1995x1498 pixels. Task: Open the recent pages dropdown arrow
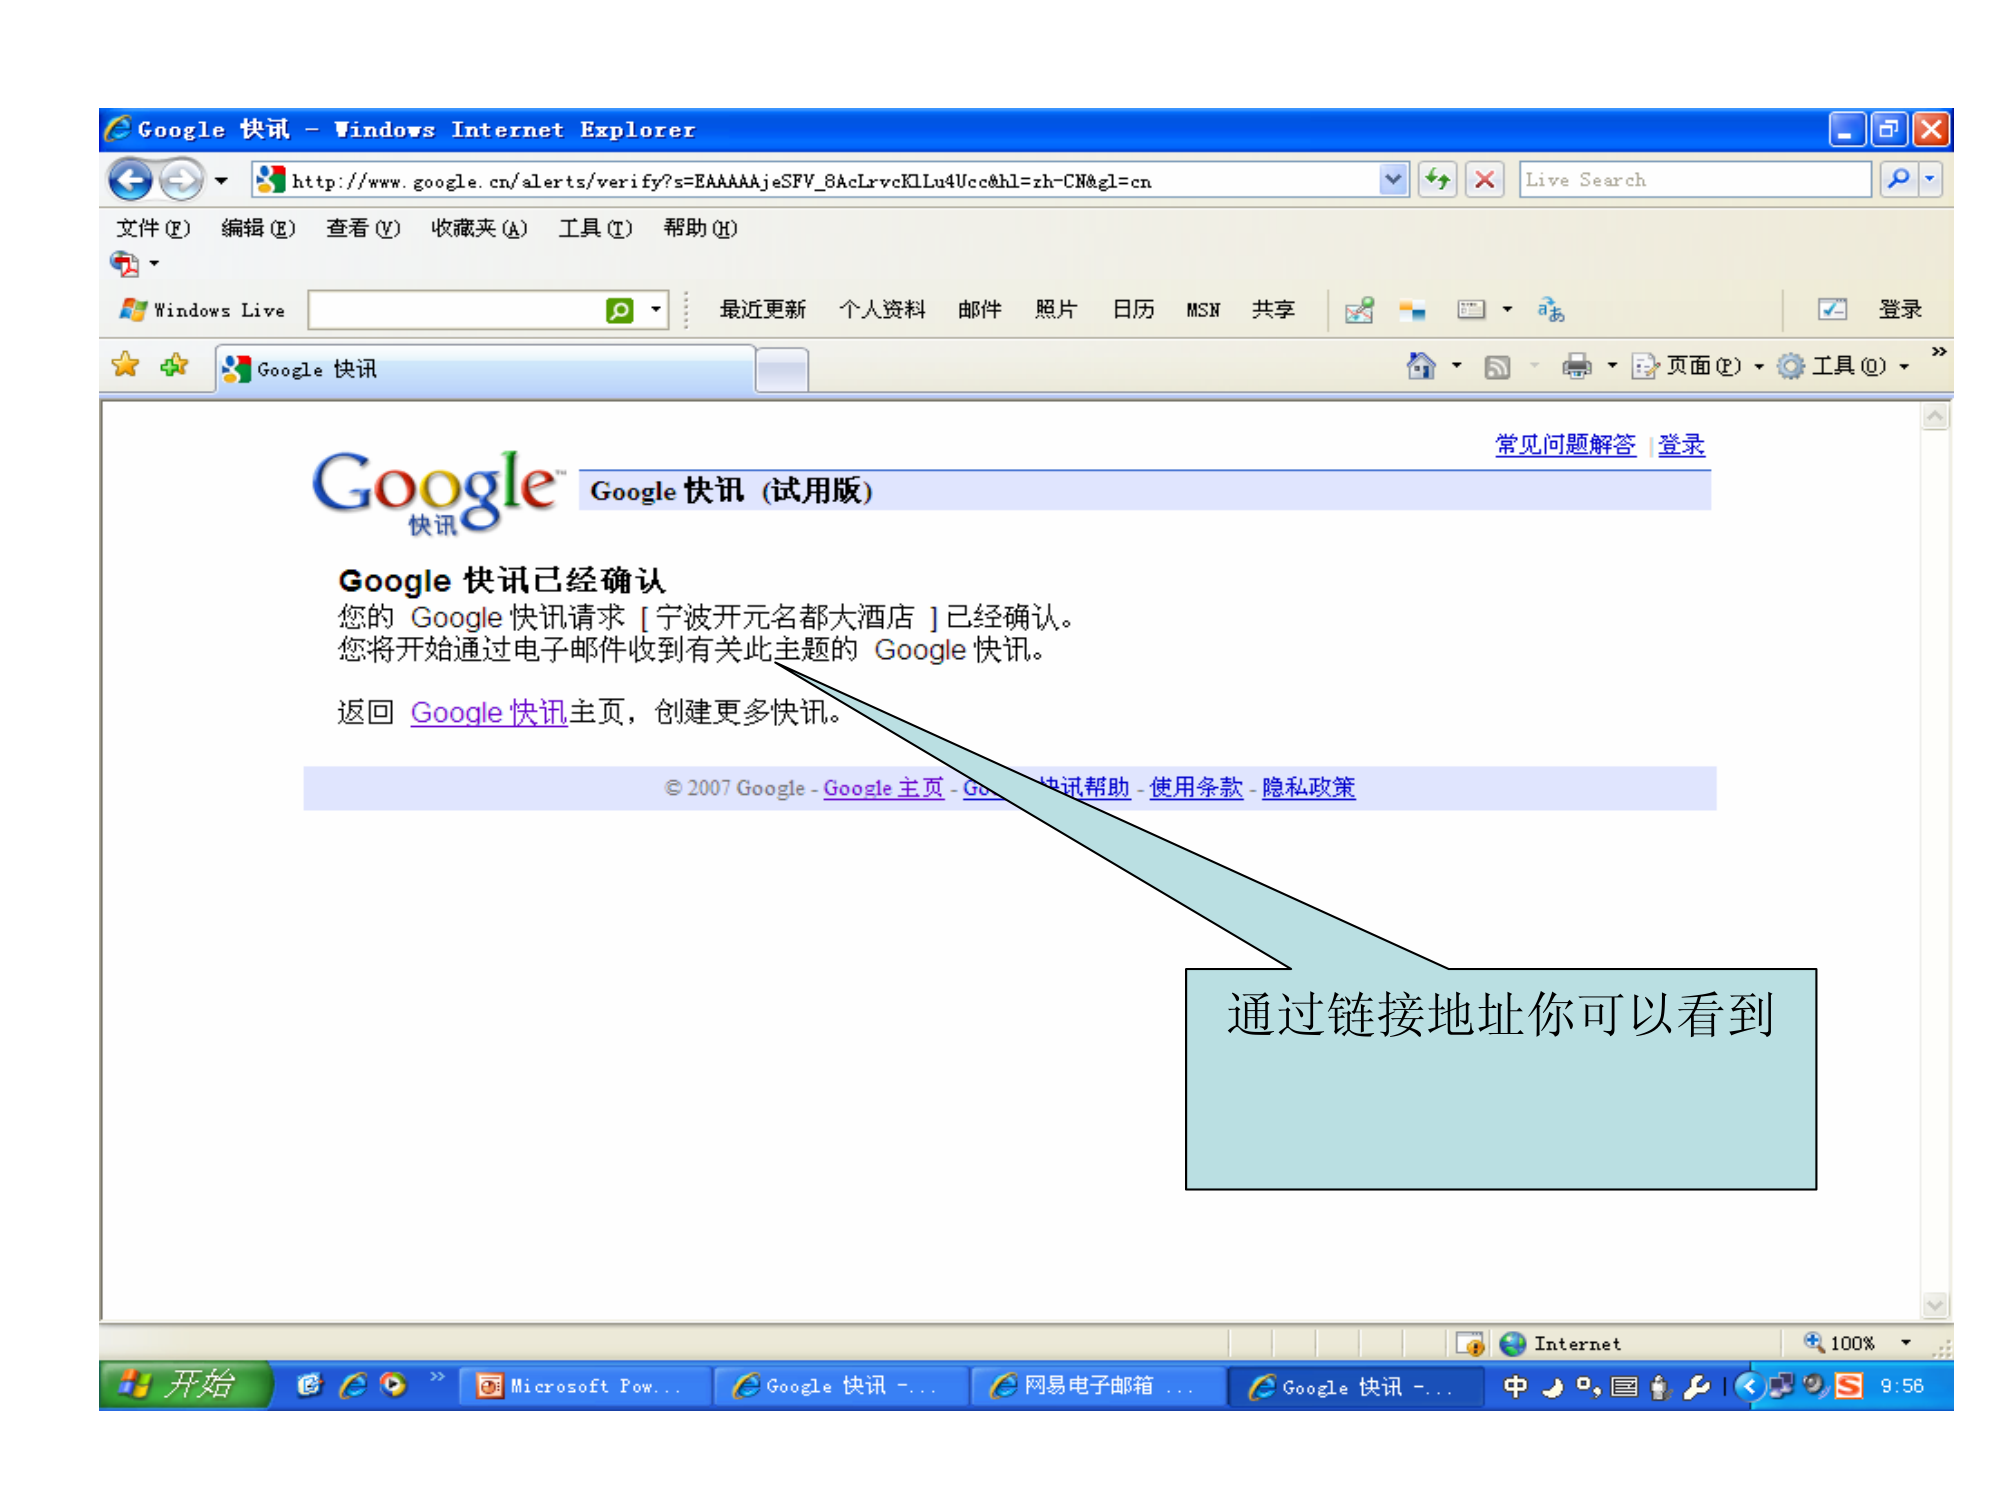(x=221, y=181)
